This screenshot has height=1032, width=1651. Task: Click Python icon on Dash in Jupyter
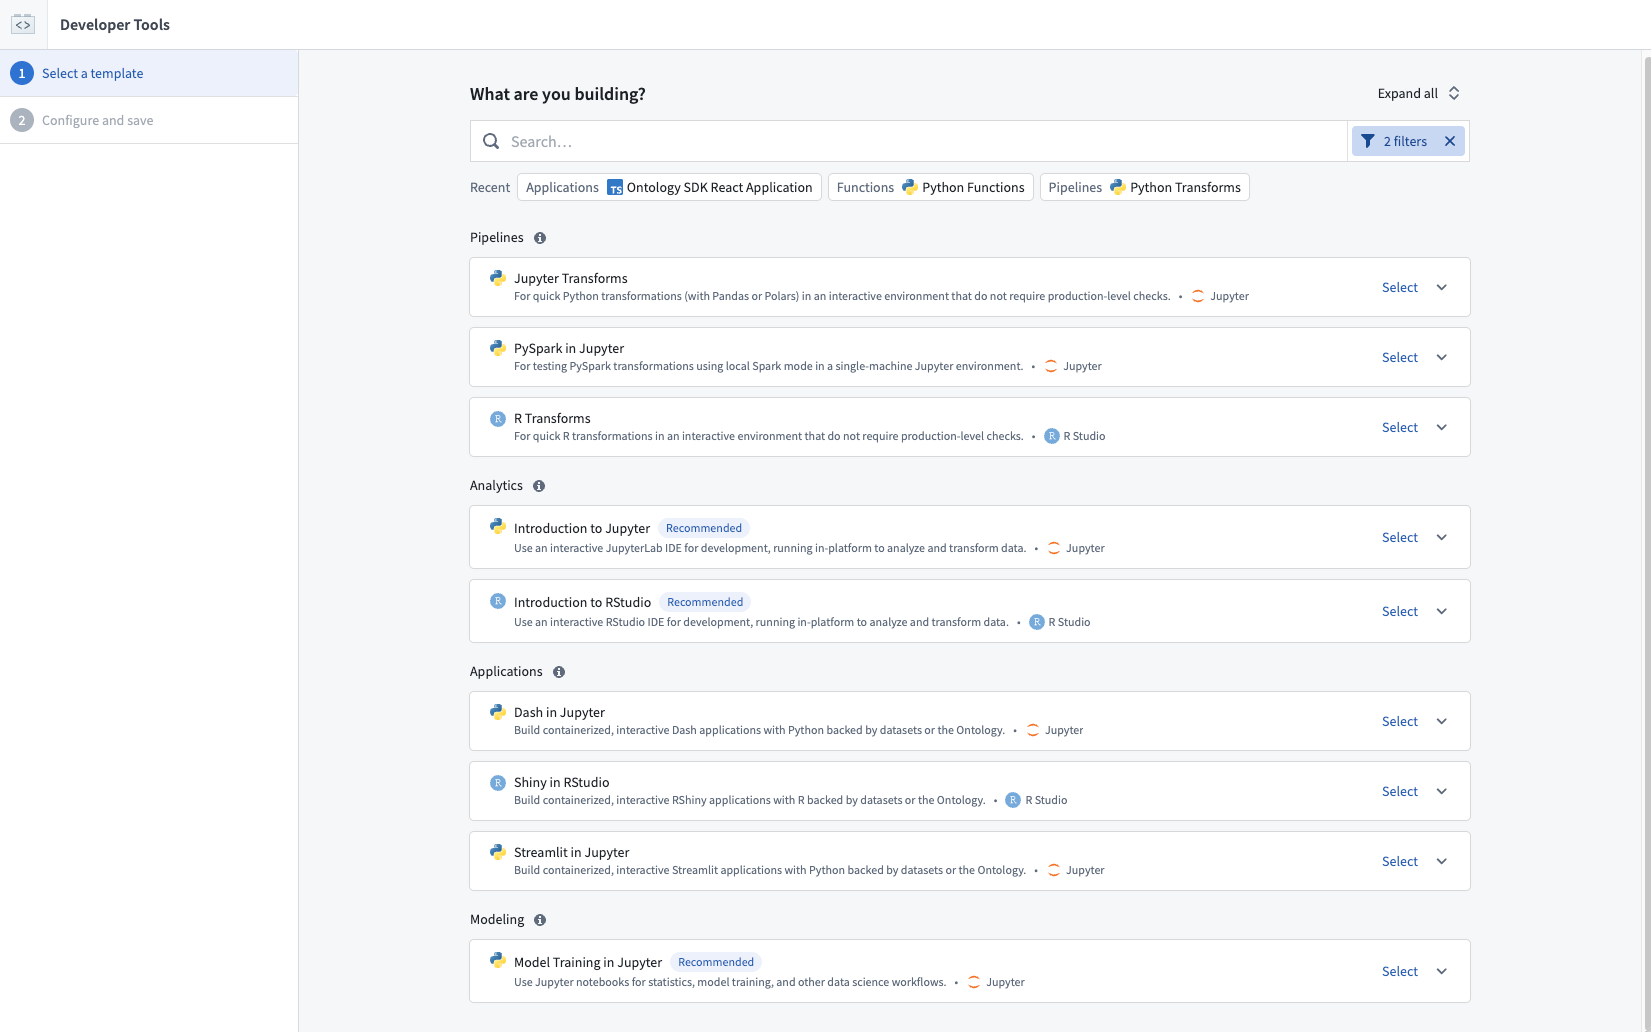(498, 712)
